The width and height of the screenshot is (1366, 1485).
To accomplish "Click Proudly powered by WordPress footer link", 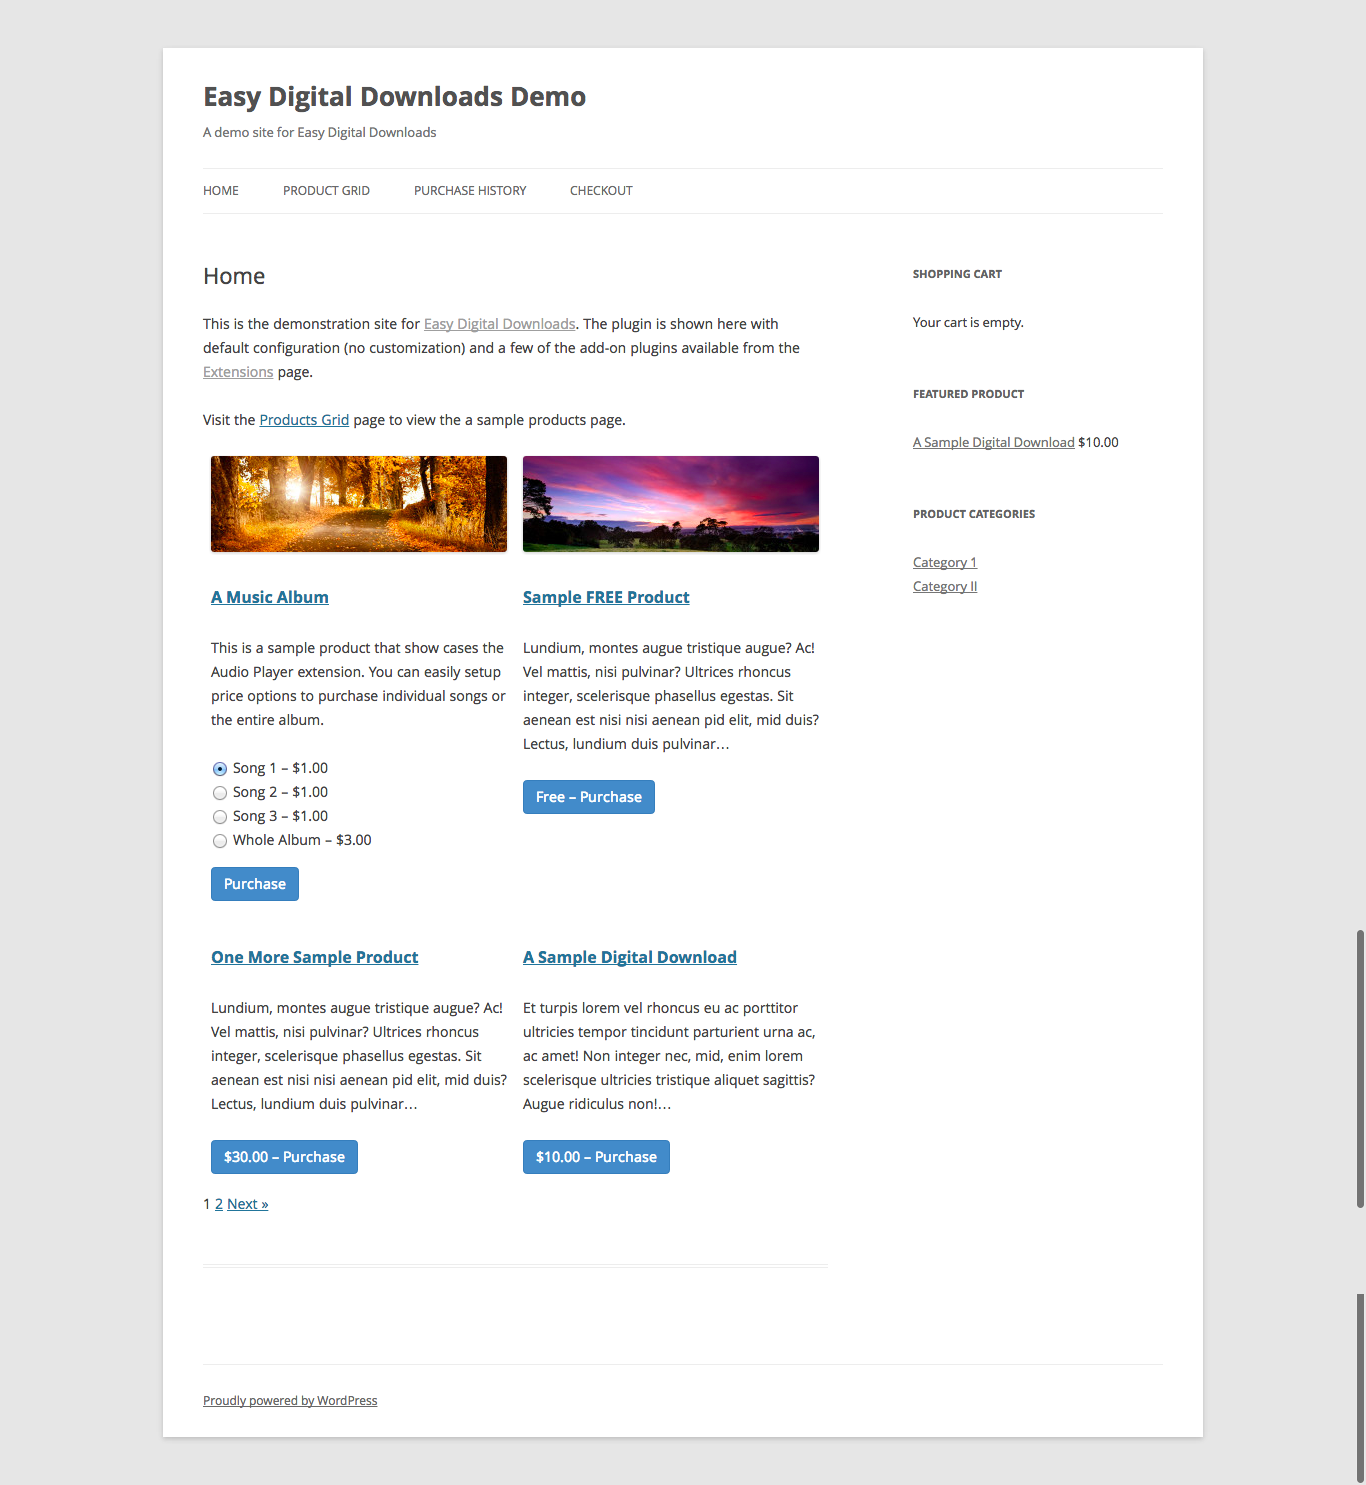I will point(290,1400).
